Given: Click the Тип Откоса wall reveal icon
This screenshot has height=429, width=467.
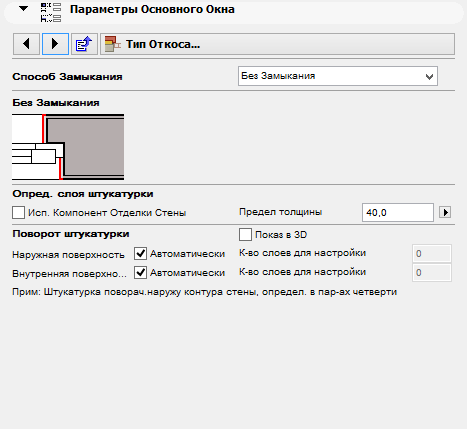Looking at the screenshot, I should (x=113, y=44).
